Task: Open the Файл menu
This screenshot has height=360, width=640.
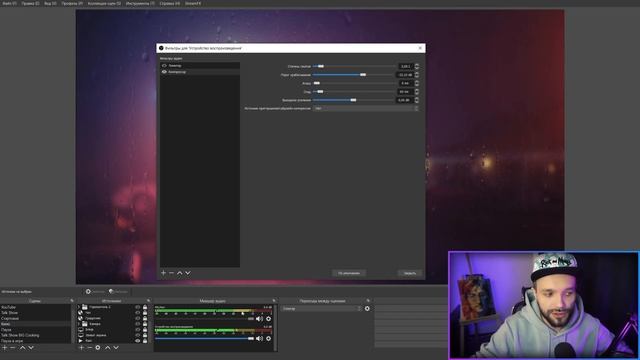Action: pyautogui.click(x=10, y=3)
